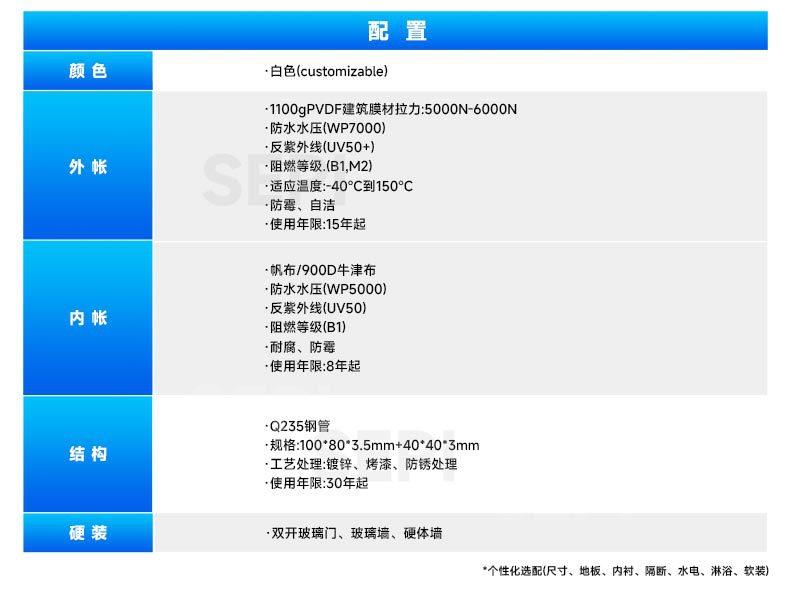Click the 适应温度 -40°C到150°C line
Viewport: 790px width, 612px height.
339,186
